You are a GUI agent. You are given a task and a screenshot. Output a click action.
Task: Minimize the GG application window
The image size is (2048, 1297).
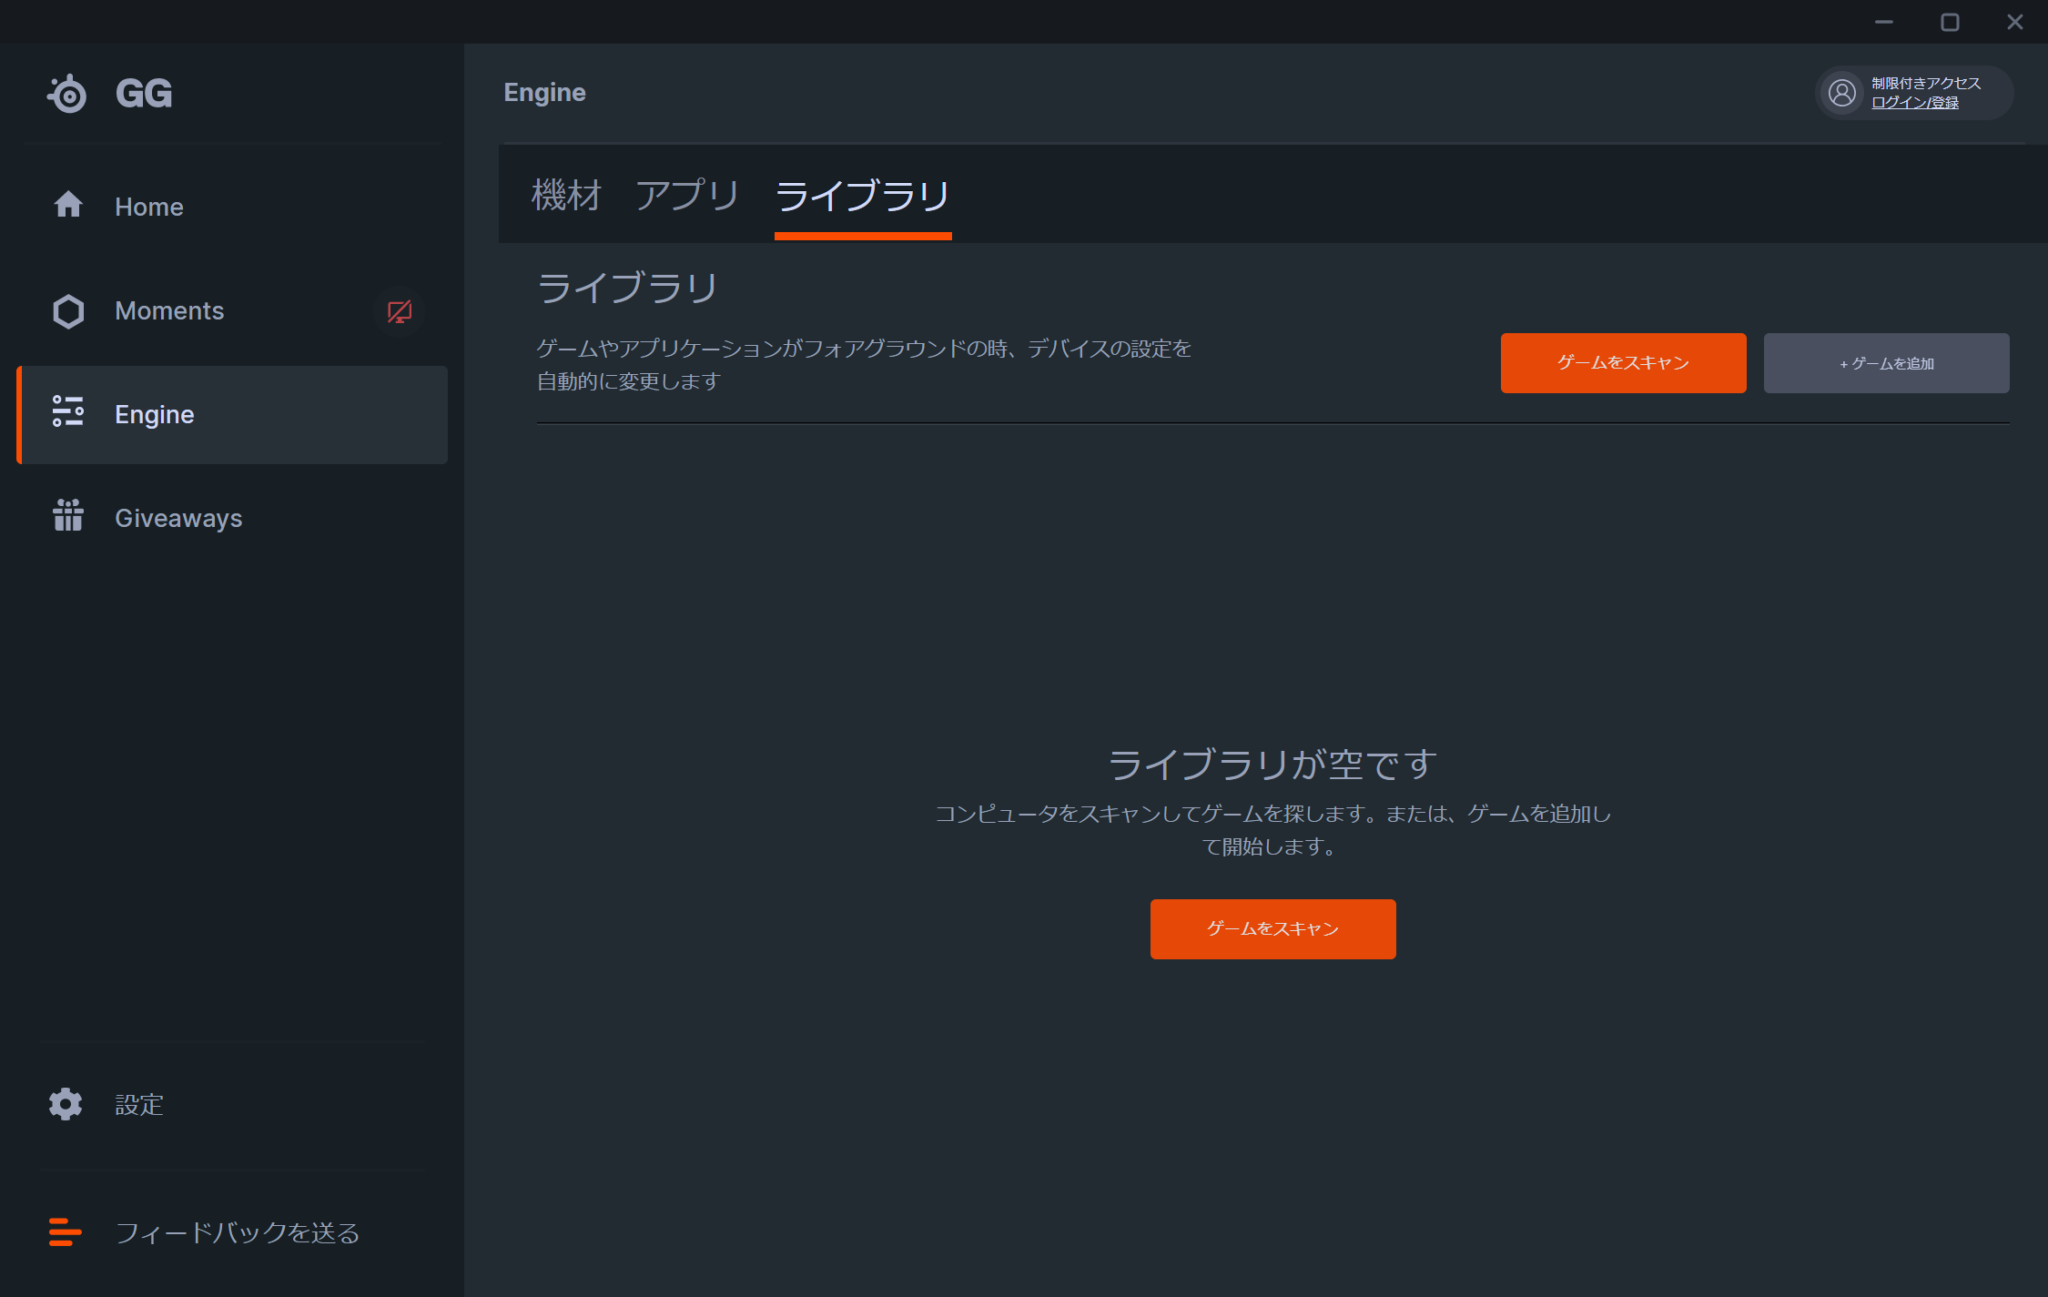(1884, 21)
